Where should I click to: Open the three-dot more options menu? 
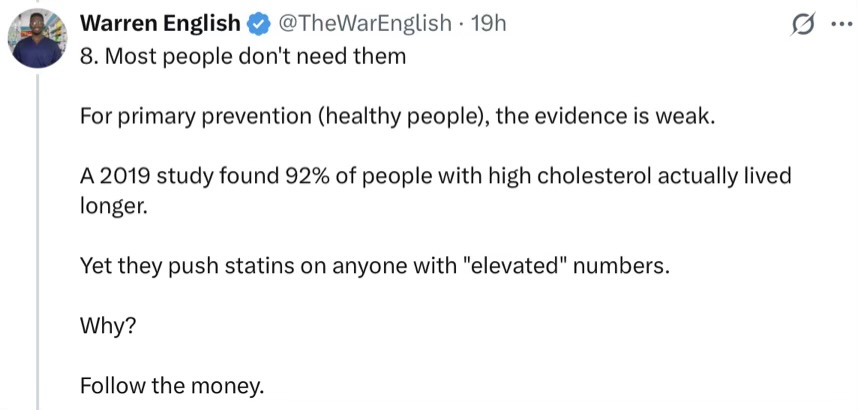click(842, 25)
